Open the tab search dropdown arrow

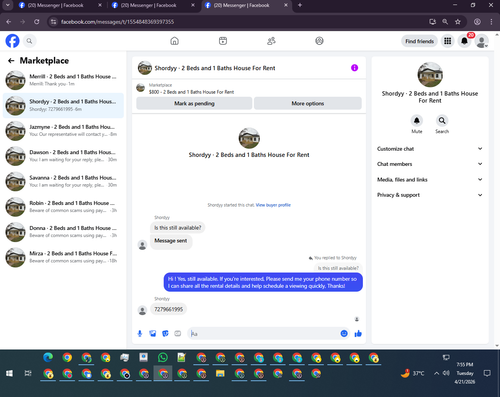[x=7, y=5]
